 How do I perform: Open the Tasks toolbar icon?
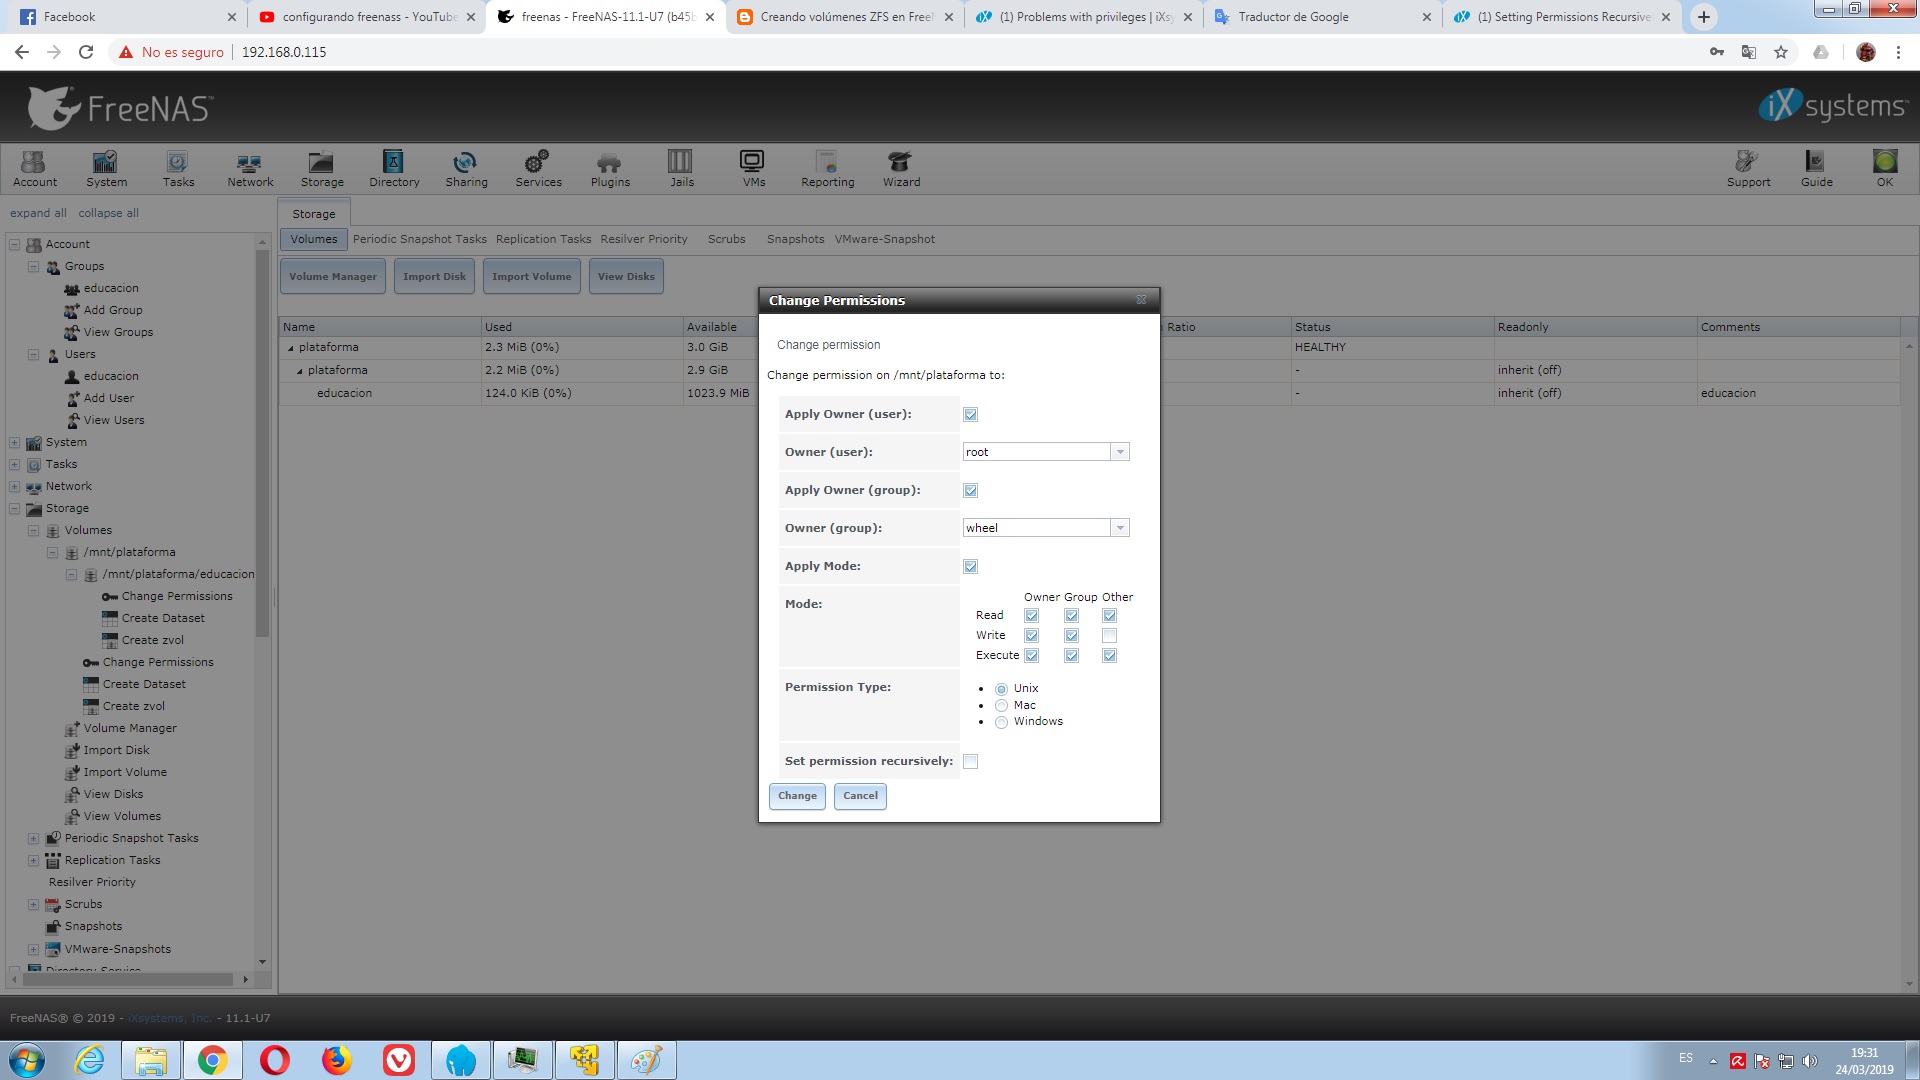(x=178, y=168)
